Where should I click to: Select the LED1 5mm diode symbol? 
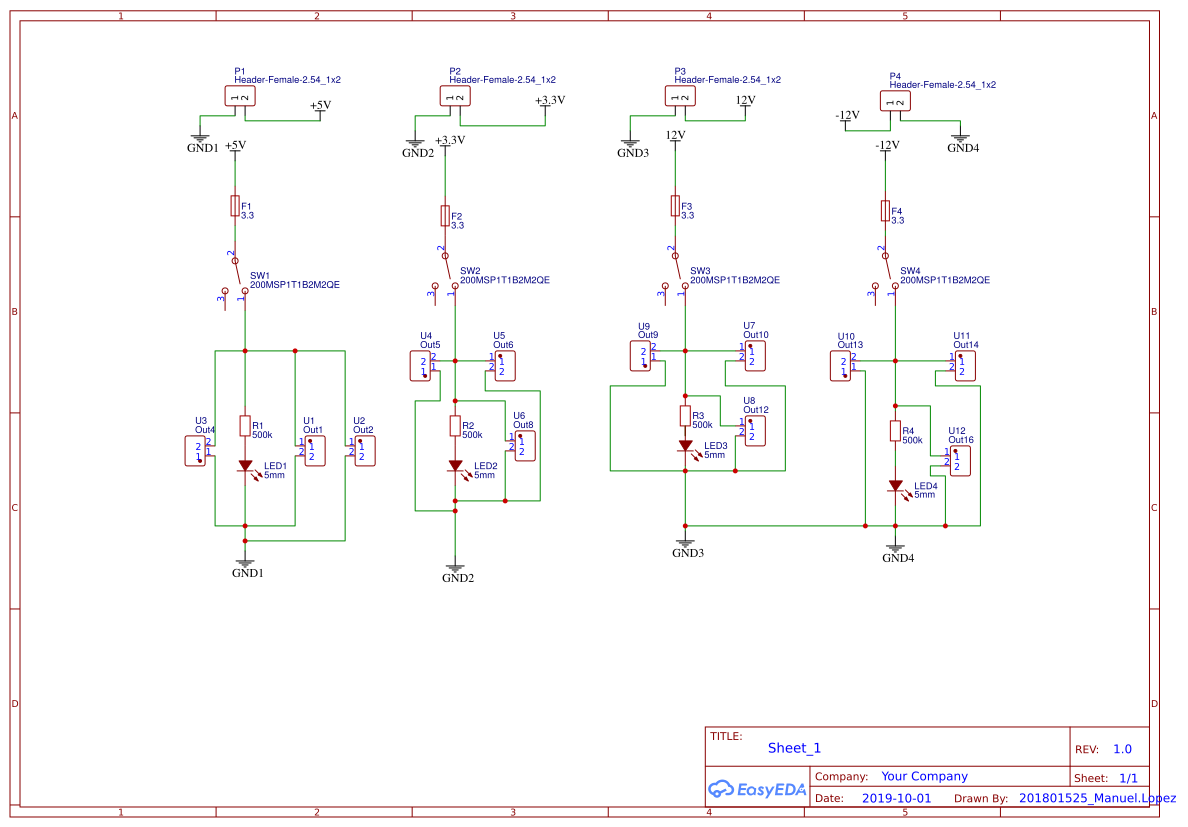coord(247,466)
